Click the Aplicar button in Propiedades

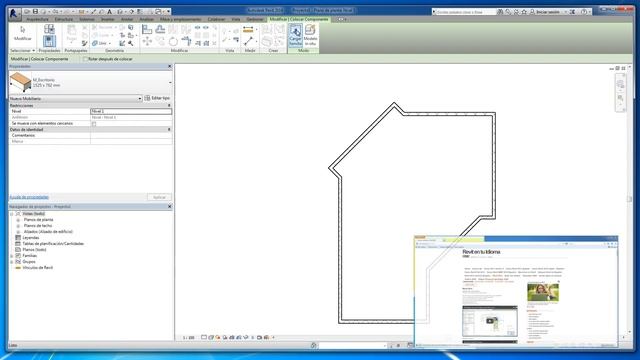159,197
